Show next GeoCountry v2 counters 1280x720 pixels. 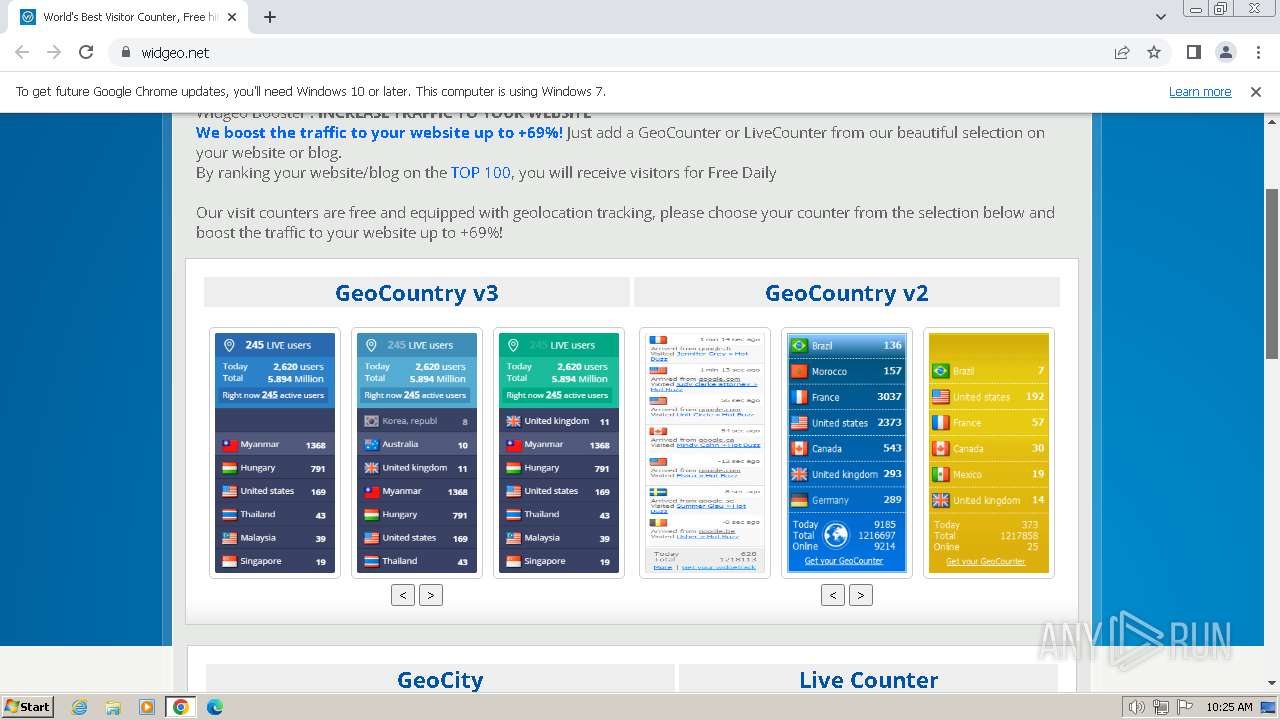click(860, 595)
